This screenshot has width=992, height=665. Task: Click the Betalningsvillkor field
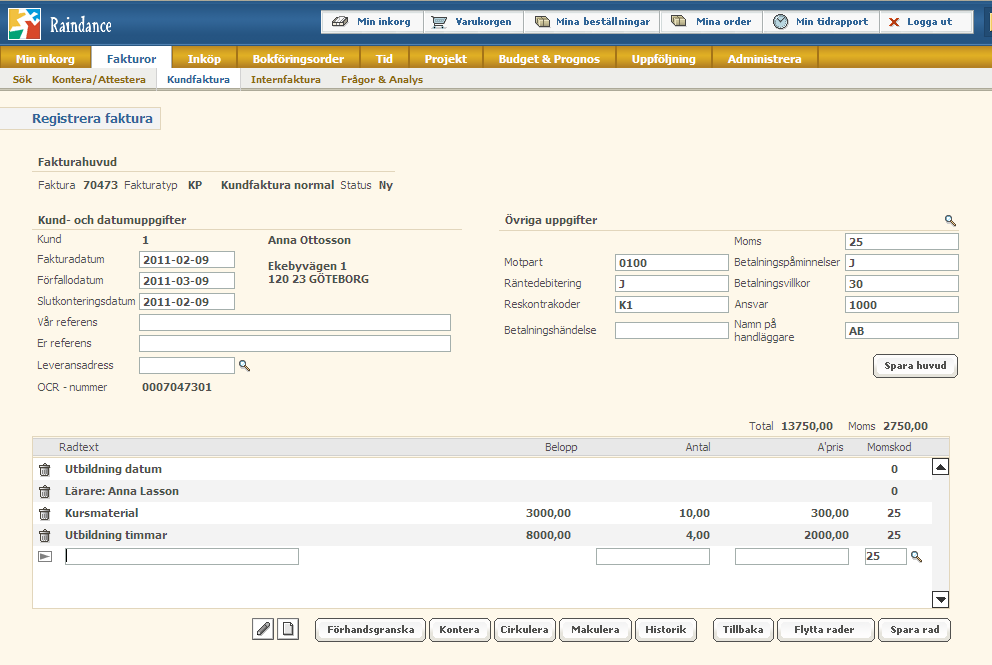(x=902, y=283)
